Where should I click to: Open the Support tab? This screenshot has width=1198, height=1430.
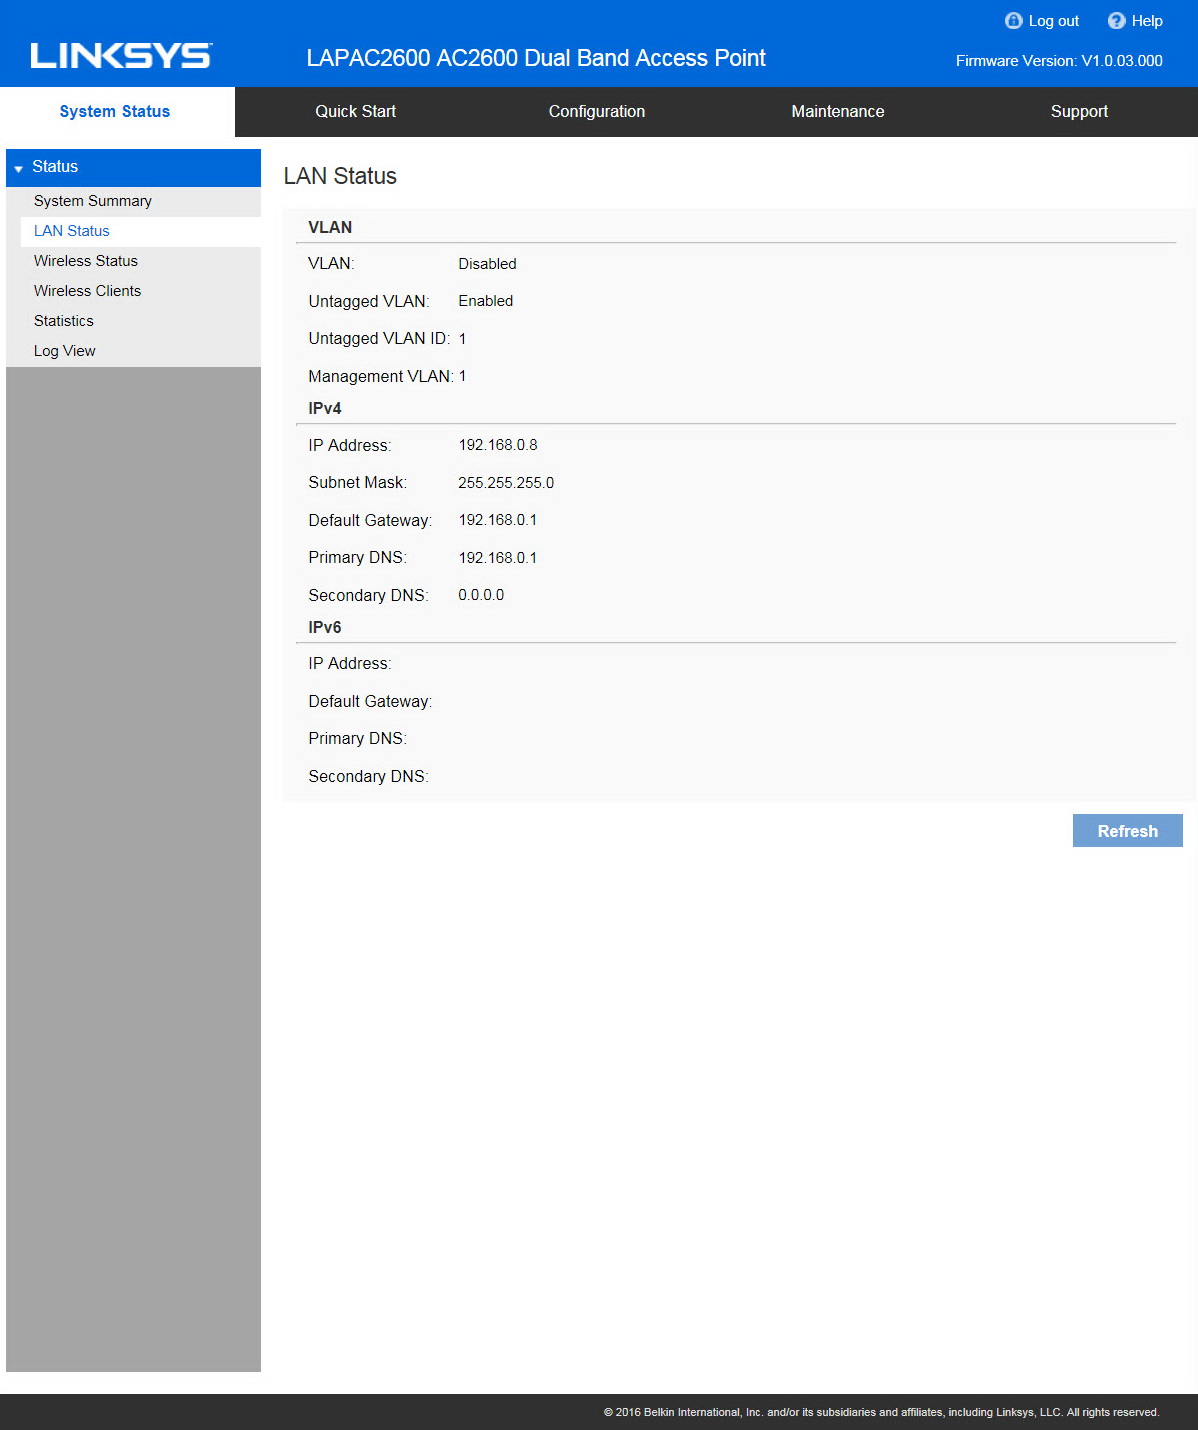tap(1079, 112)
